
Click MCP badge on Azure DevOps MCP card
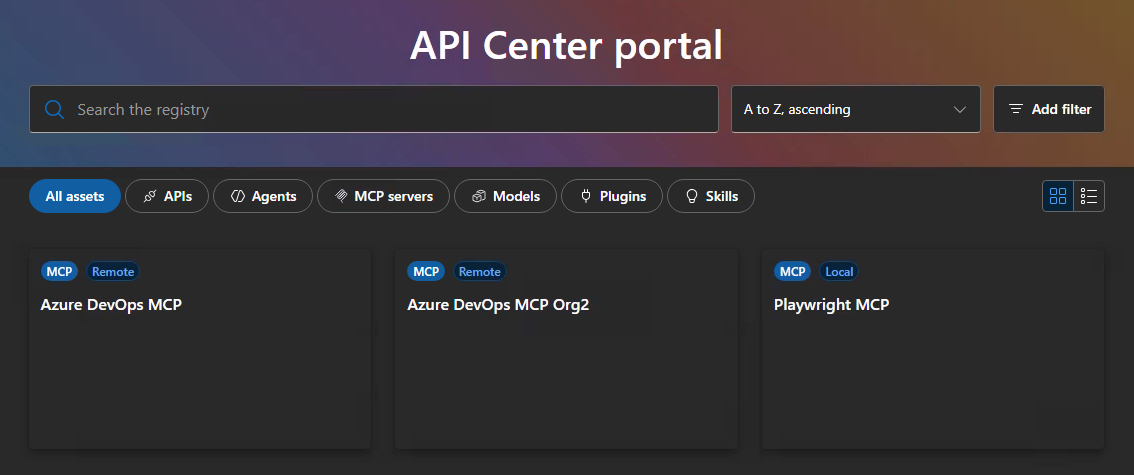coord(59,272)
